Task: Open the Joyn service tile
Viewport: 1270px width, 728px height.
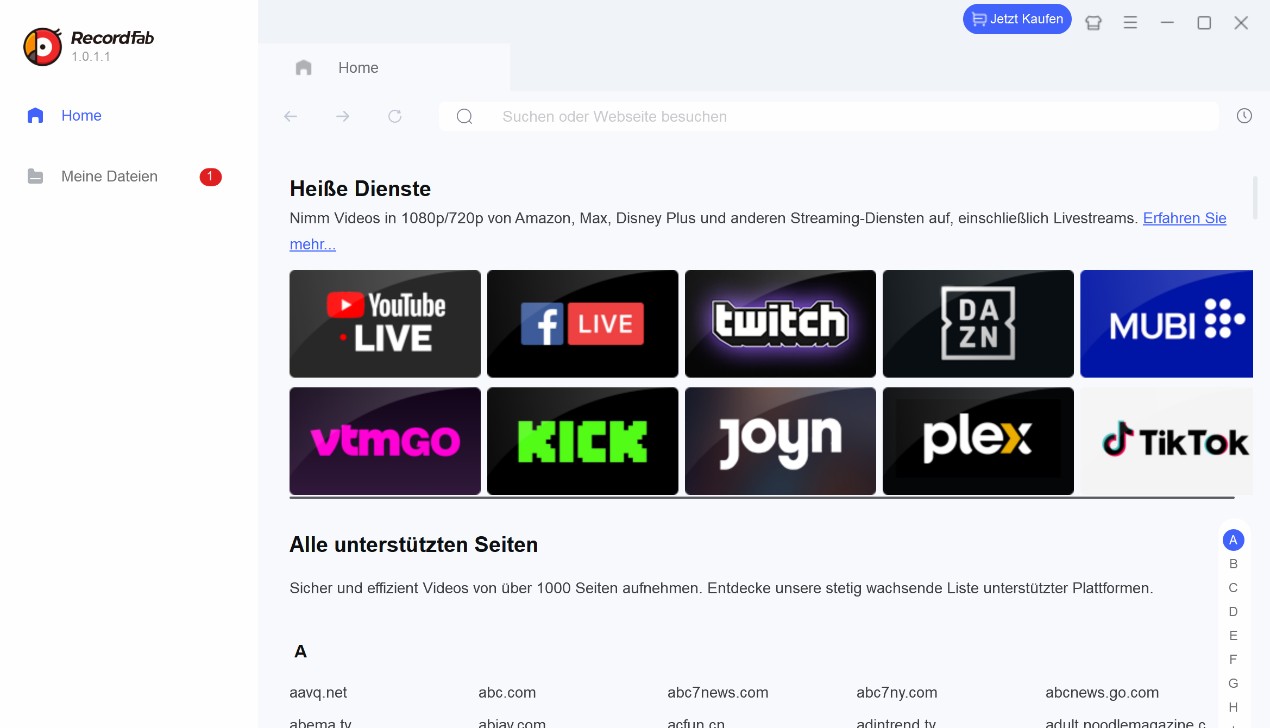Action: click(780, 441)
